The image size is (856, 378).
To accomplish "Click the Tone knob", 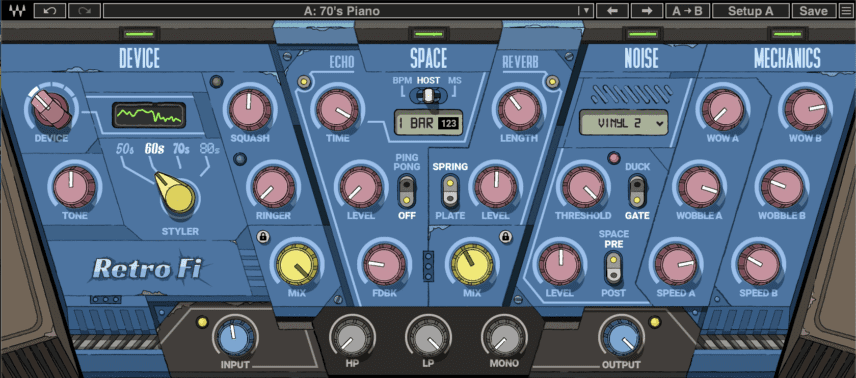I will click(75, 187).
